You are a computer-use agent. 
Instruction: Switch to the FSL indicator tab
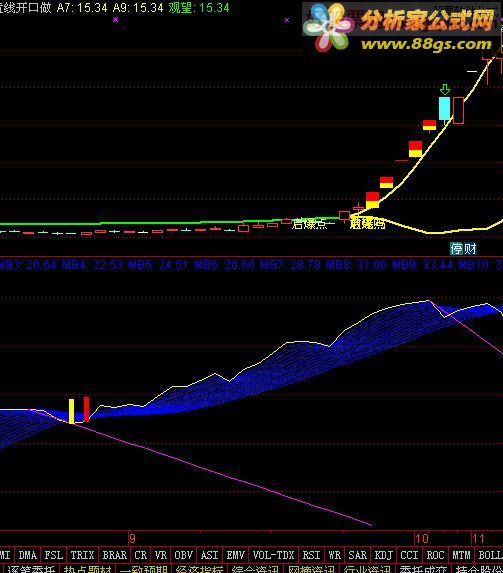[x=54, y=555]
